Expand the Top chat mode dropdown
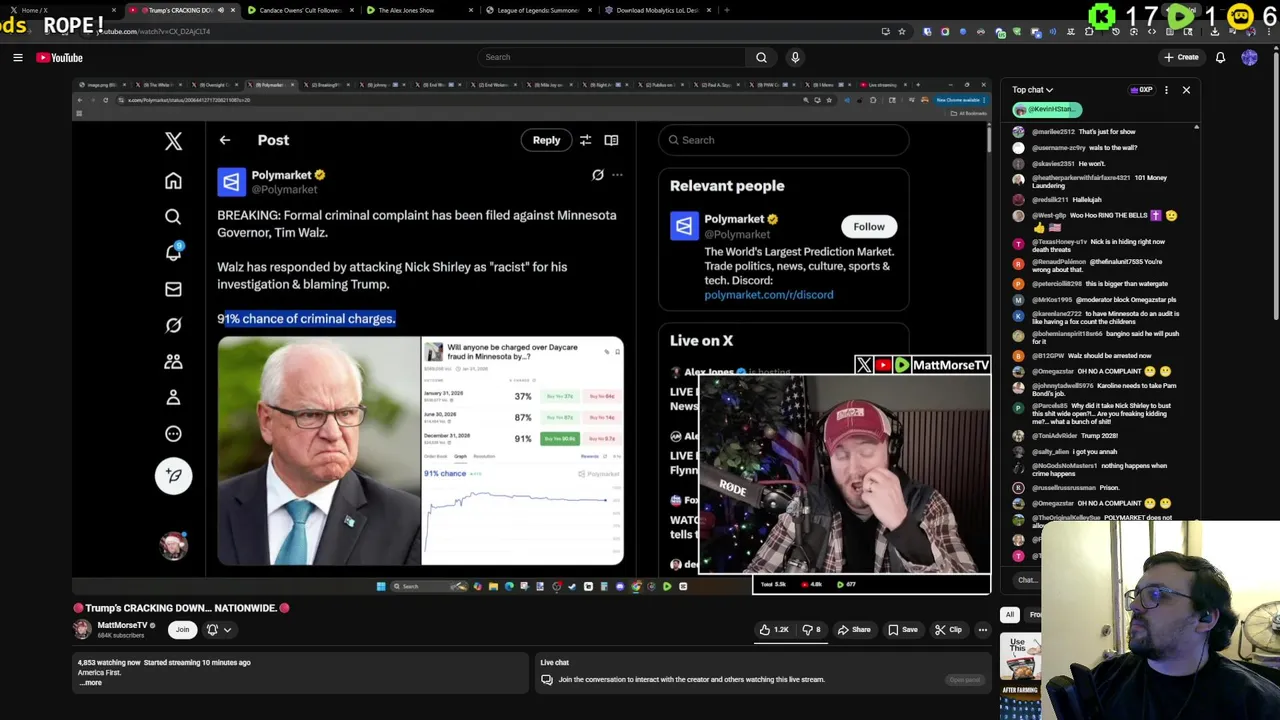The width and height of the screenshot is (1280, 720). [x=1032, y=90]
